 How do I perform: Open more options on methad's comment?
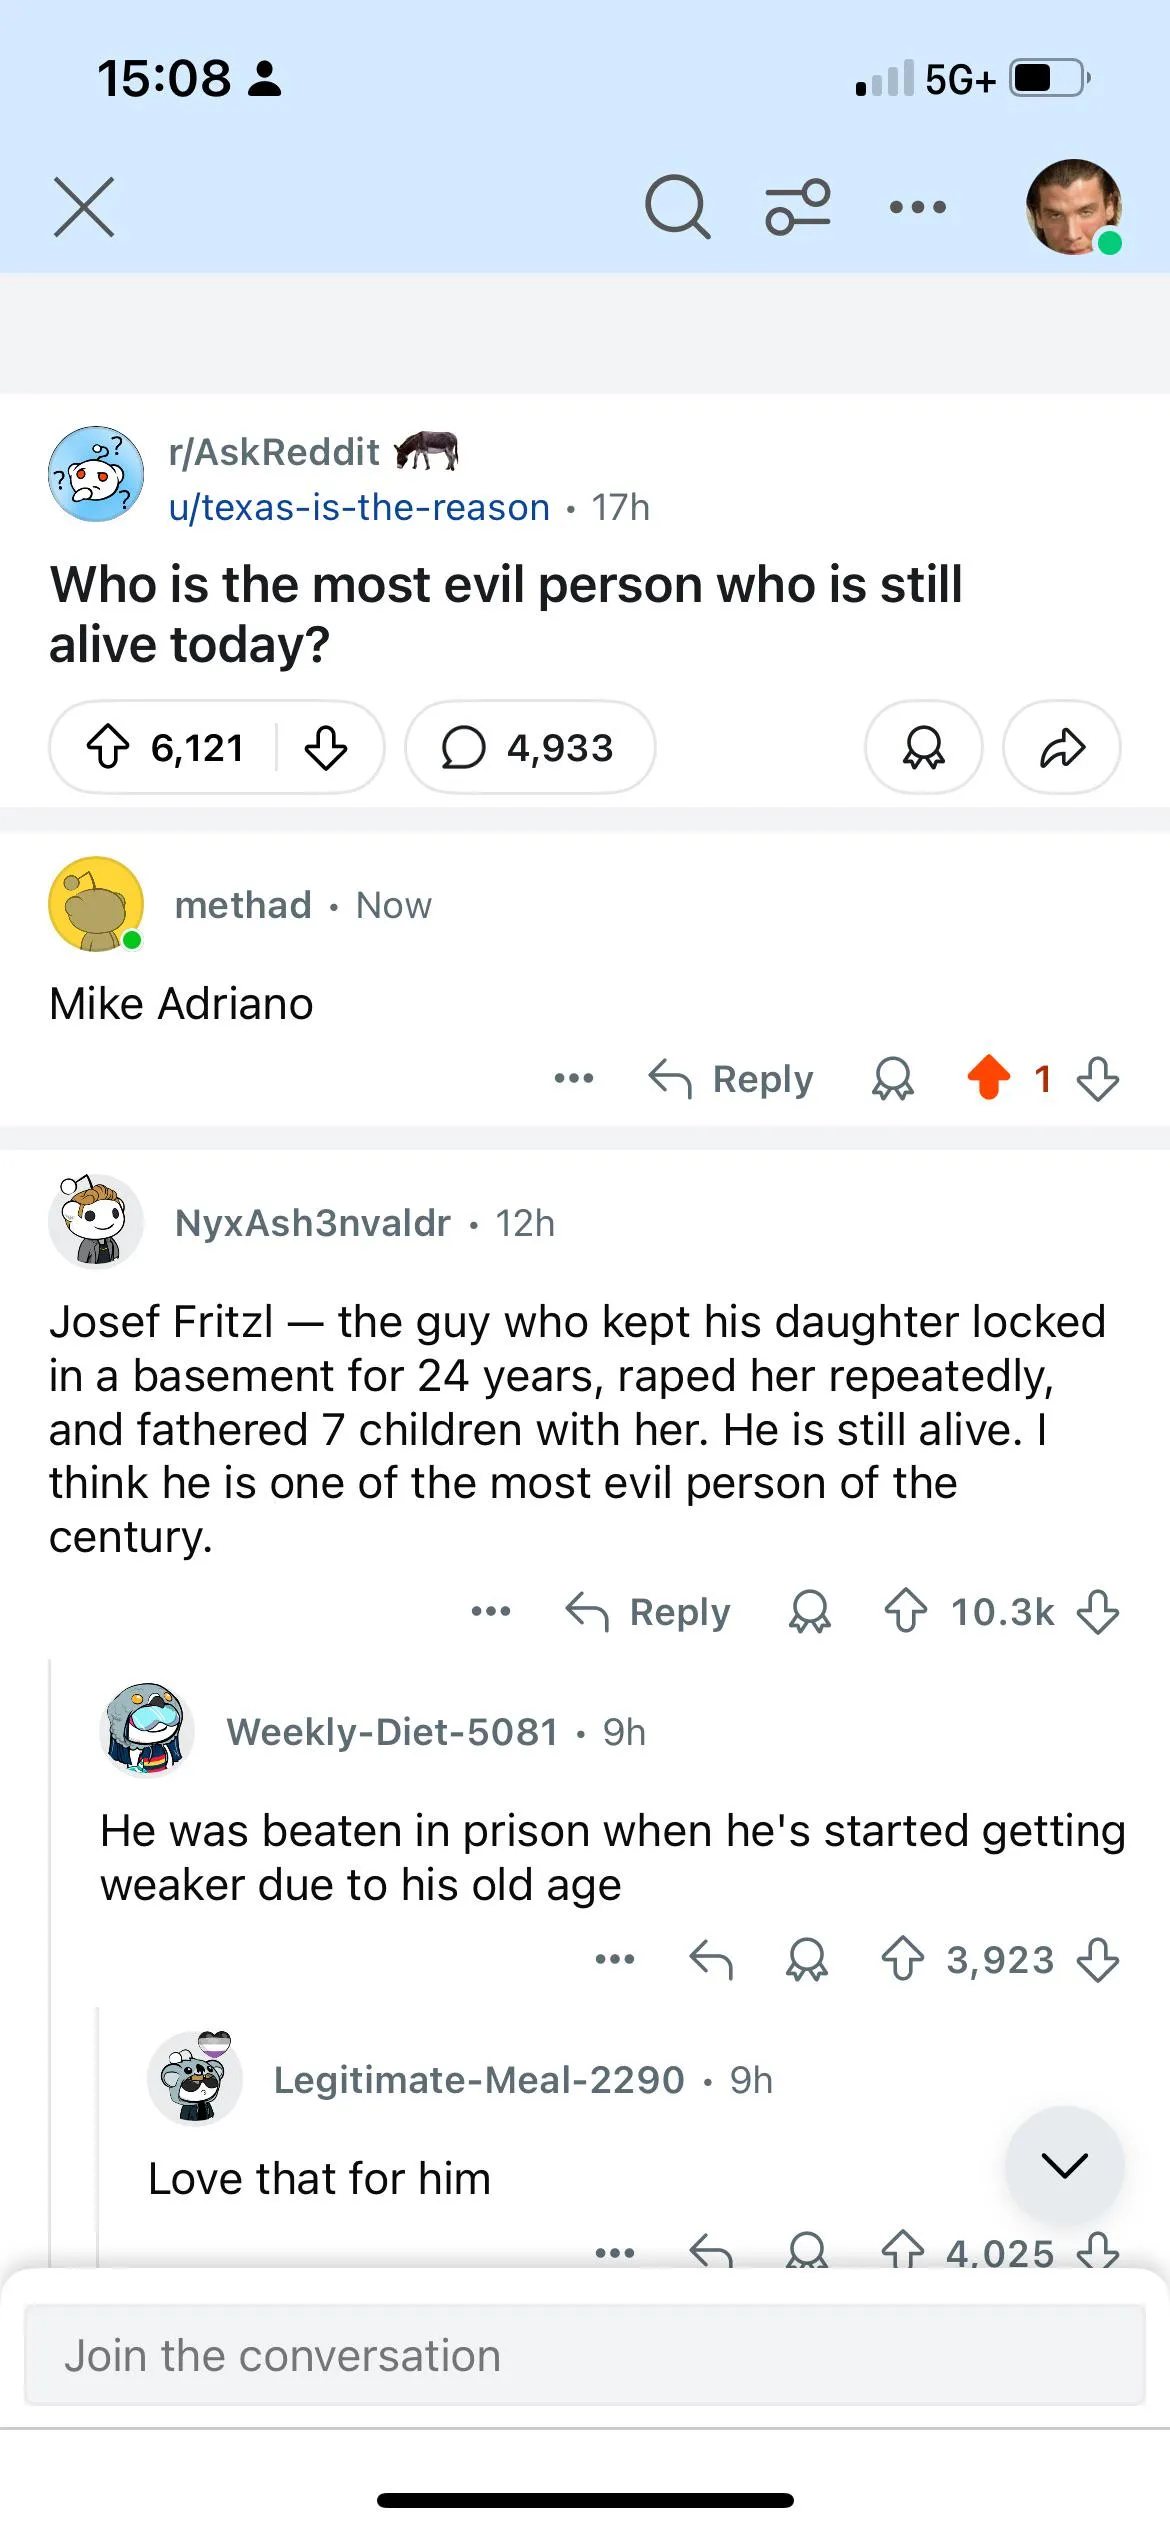tap(574, 1078)
